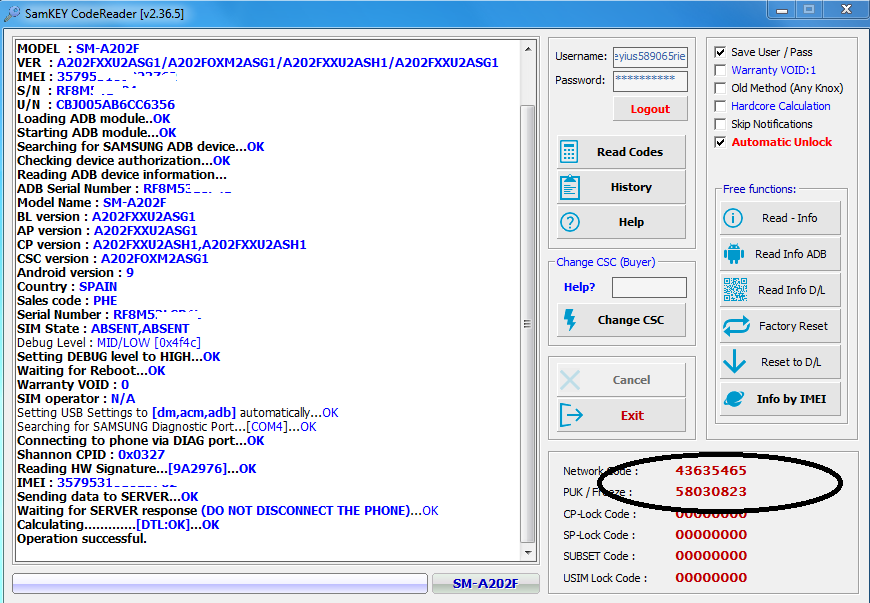Click the Change CSC buyer code field
The width and height of the screenshot is (870, 603).
point(649,287)
